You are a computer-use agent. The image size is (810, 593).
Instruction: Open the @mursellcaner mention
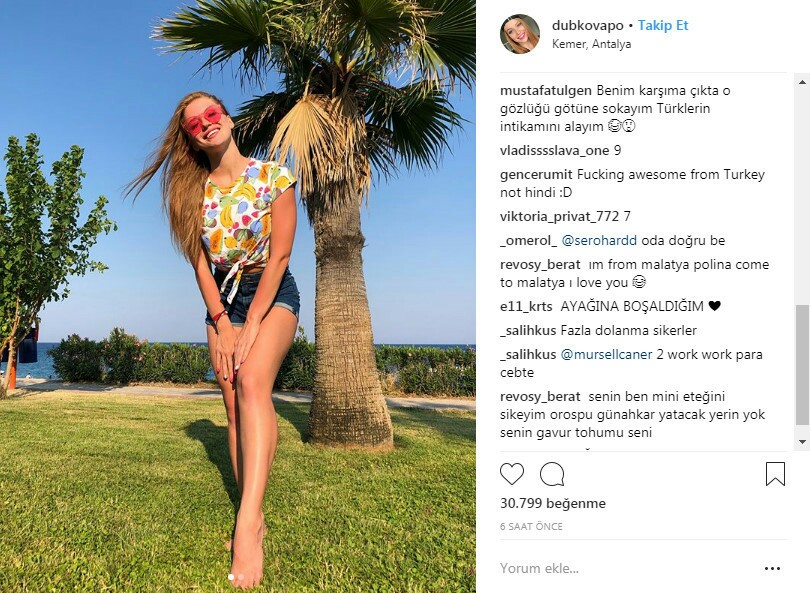point(606,355)
